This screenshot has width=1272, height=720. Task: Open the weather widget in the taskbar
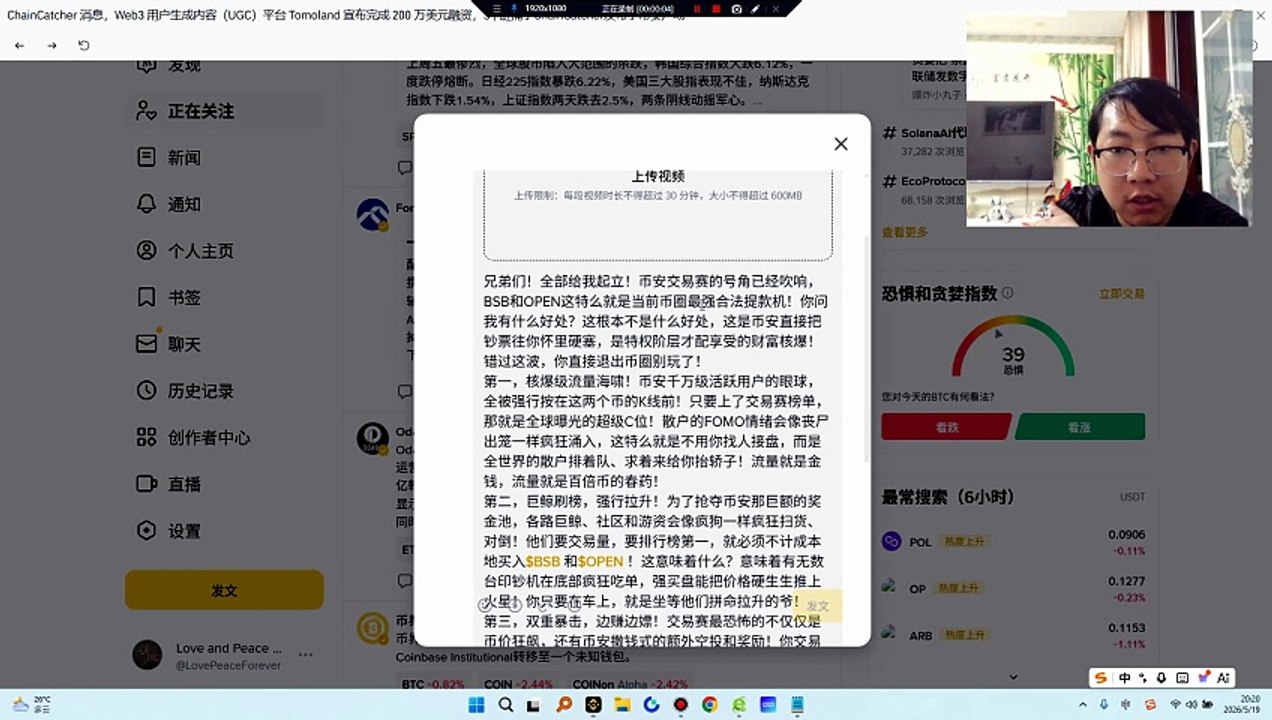click(x=32, y=704)
